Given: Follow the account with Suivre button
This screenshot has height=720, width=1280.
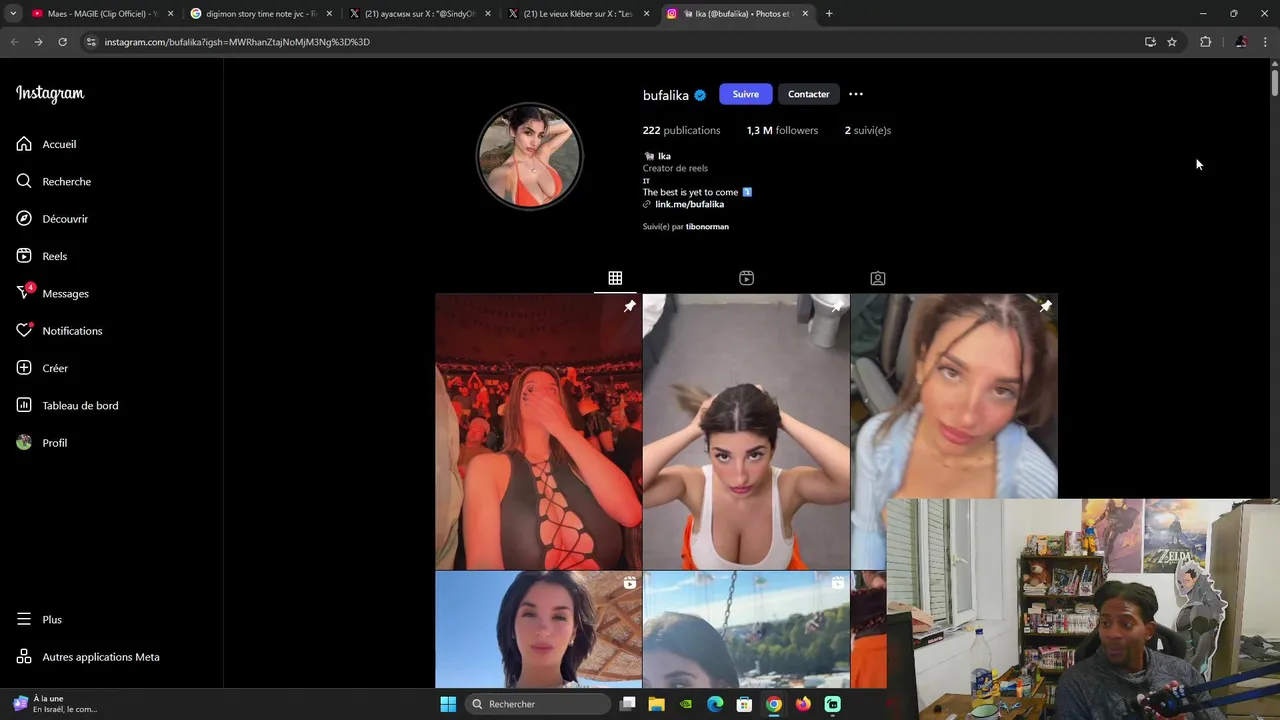Looking at the screenshot, I should click(745, 94).
